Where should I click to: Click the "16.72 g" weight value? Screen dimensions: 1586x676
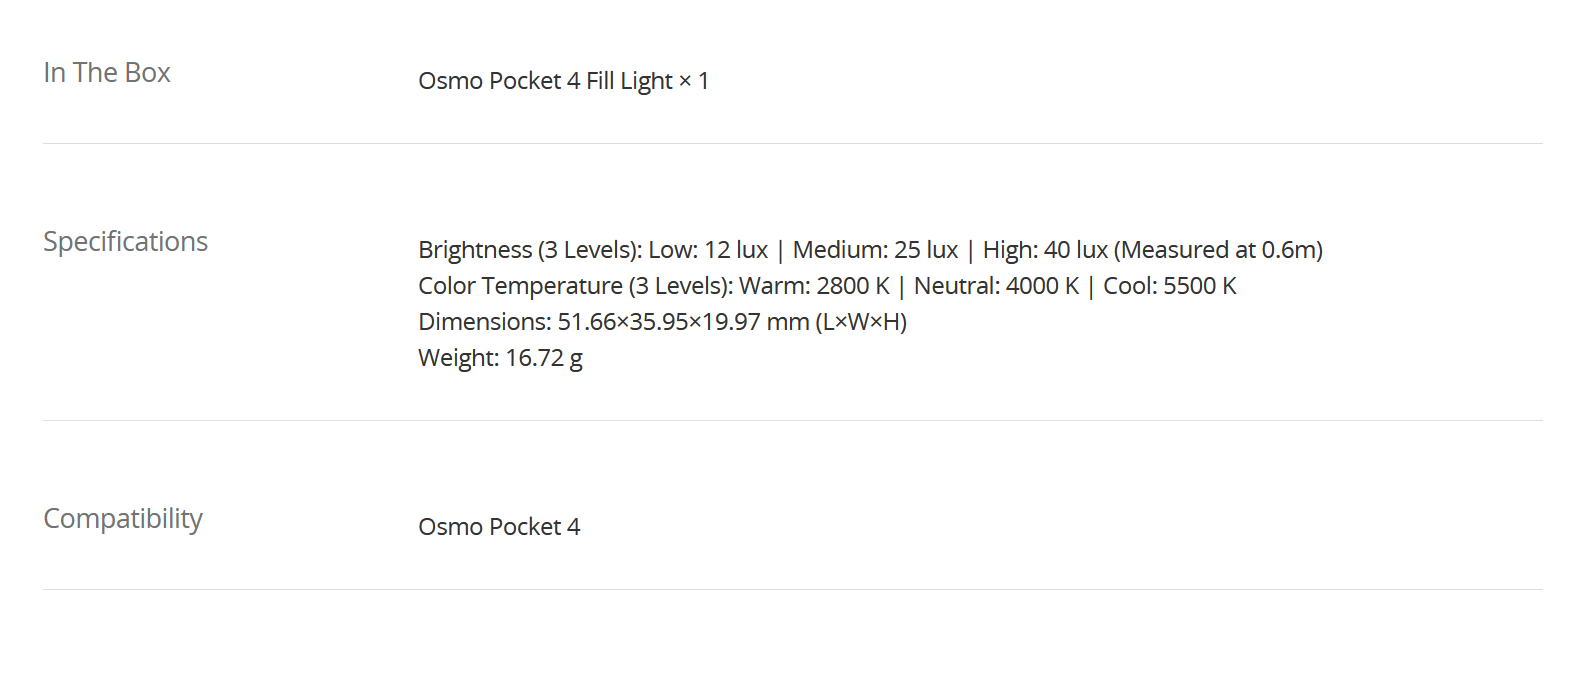pos(544,358)
